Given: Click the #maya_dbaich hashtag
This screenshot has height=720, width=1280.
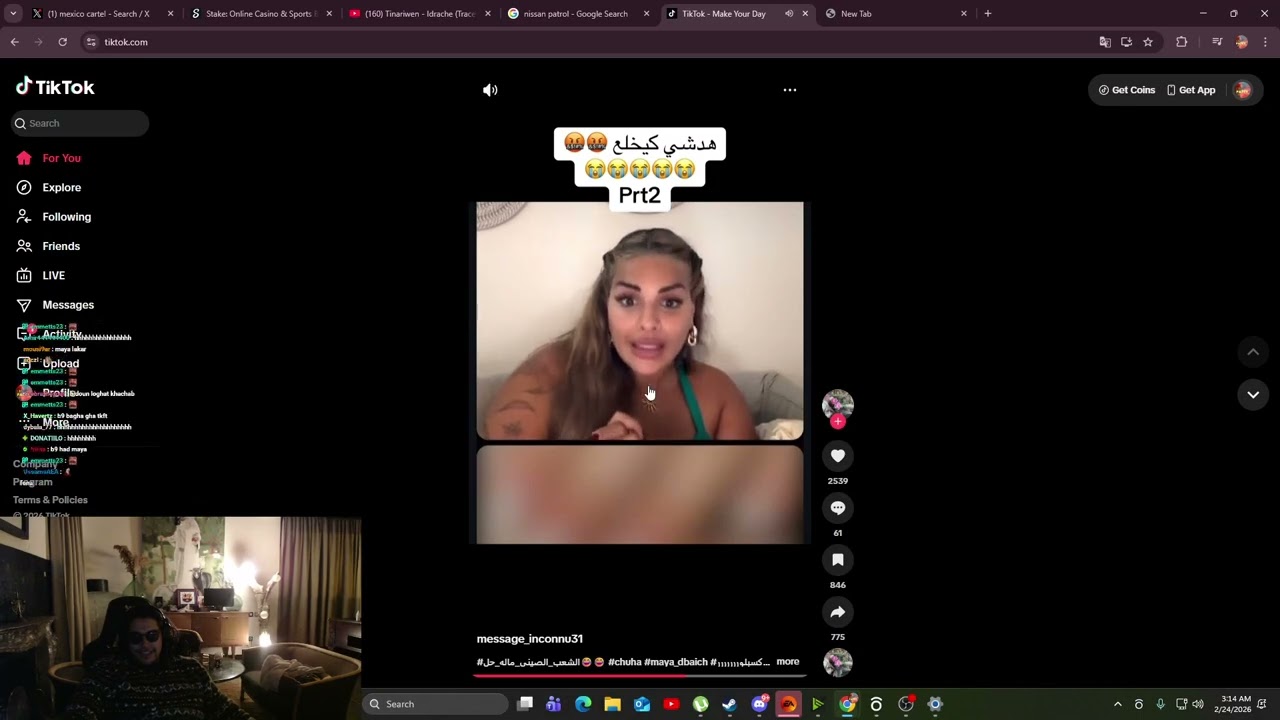Looking at the screenshot, I should pyautogui.click(x=676, y=662).
